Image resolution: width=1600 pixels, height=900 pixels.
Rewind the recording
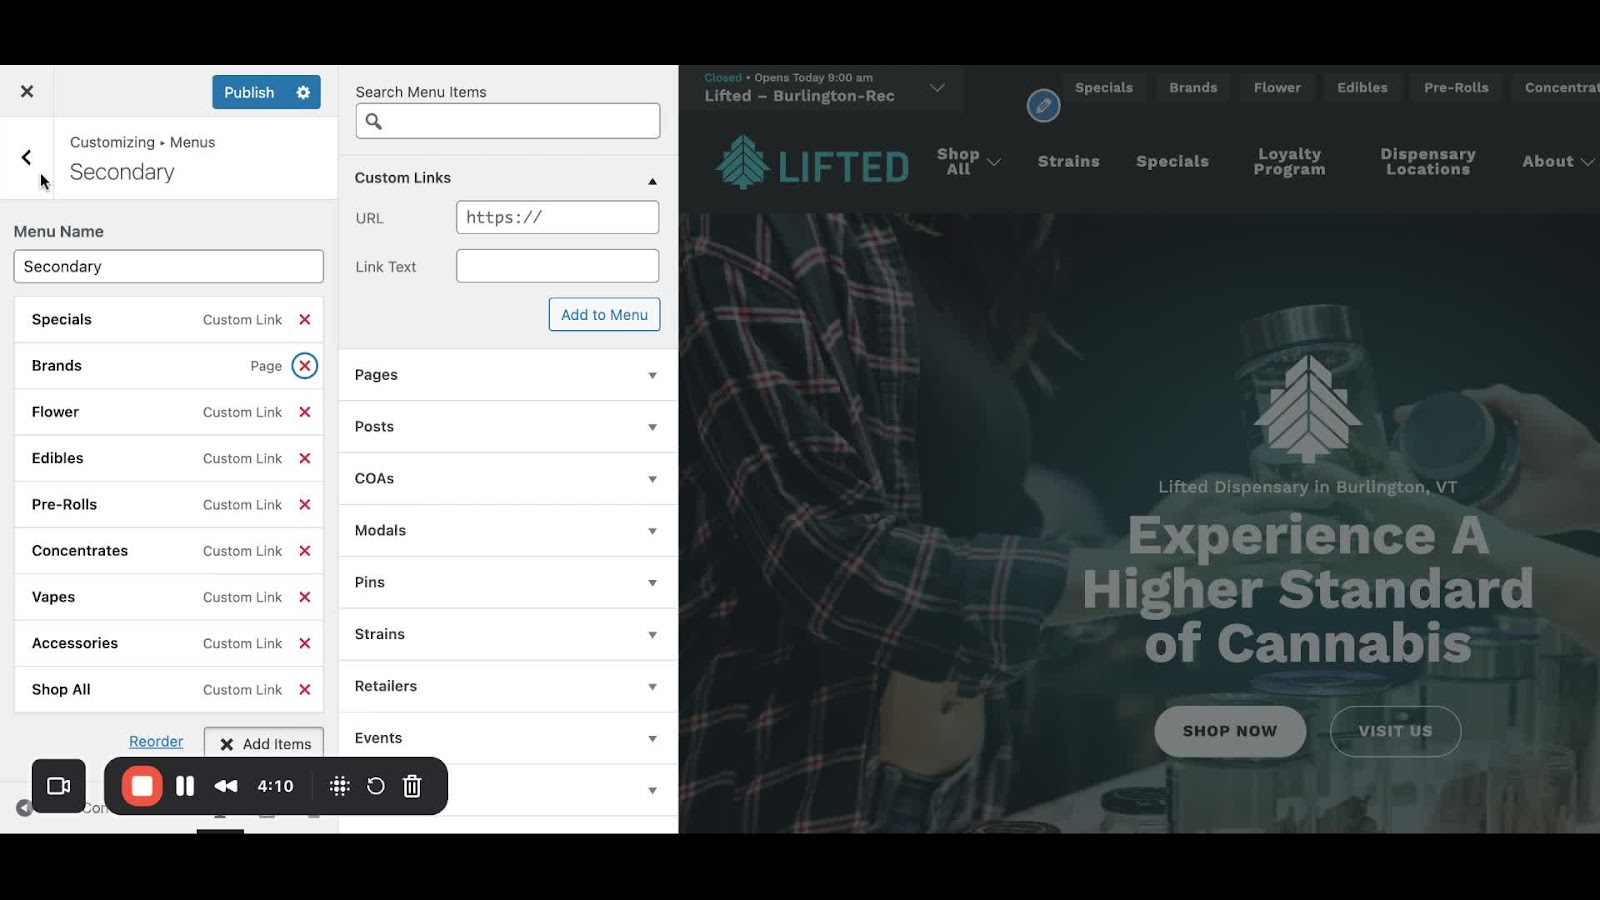click(226, 786)
